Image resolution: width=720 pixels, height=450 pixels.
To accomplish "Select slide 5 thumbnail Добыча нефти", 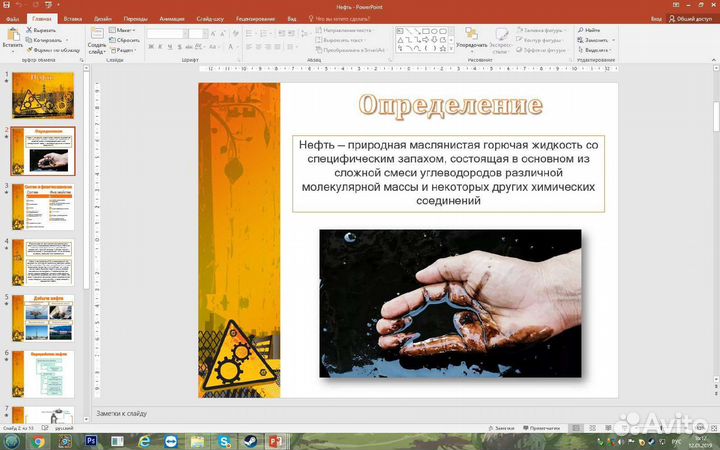I will pyautogui.click(x=43, y=318).
